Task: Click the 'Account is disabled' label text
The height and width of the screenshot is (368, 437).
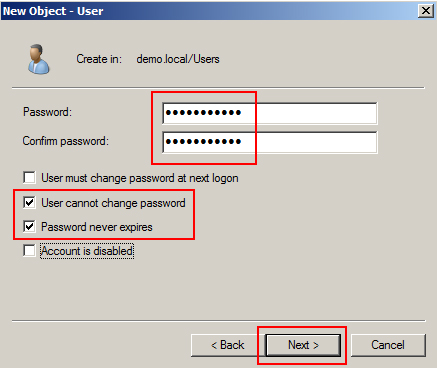Action: coord(87,251)
